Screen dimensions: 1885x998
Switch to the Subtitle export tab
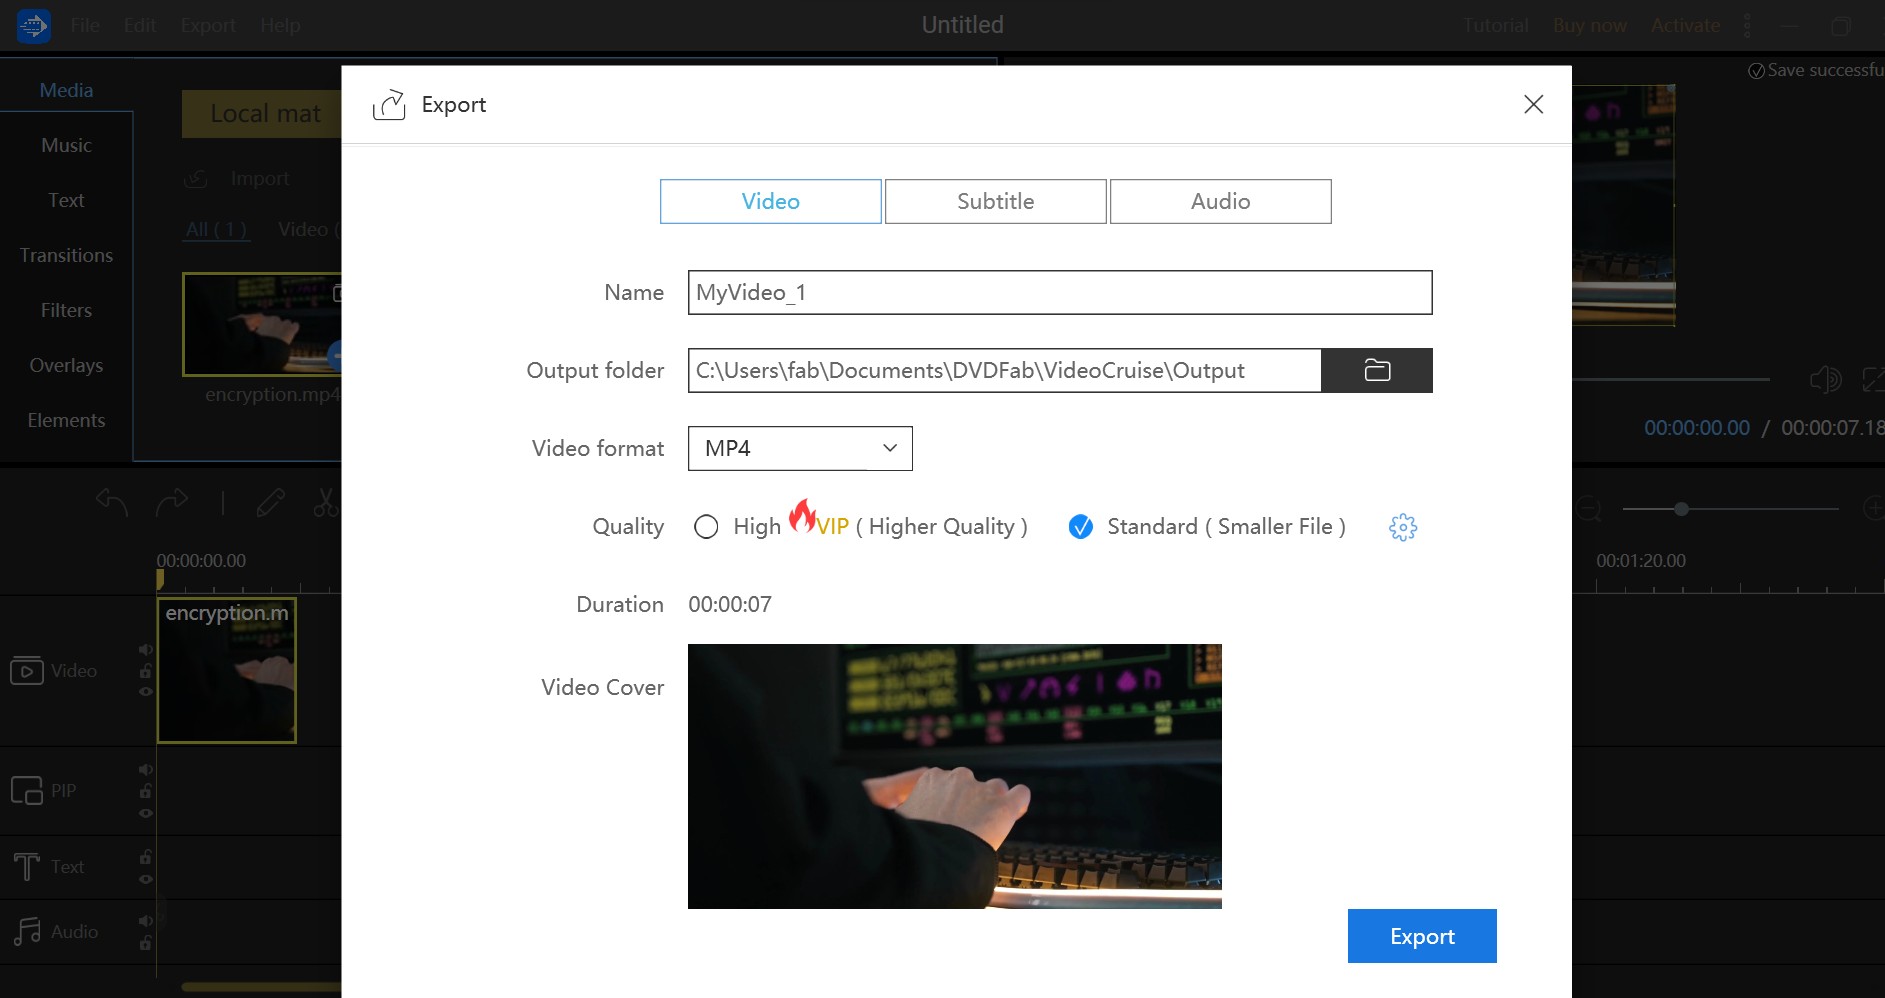click(x=996, y=201)
